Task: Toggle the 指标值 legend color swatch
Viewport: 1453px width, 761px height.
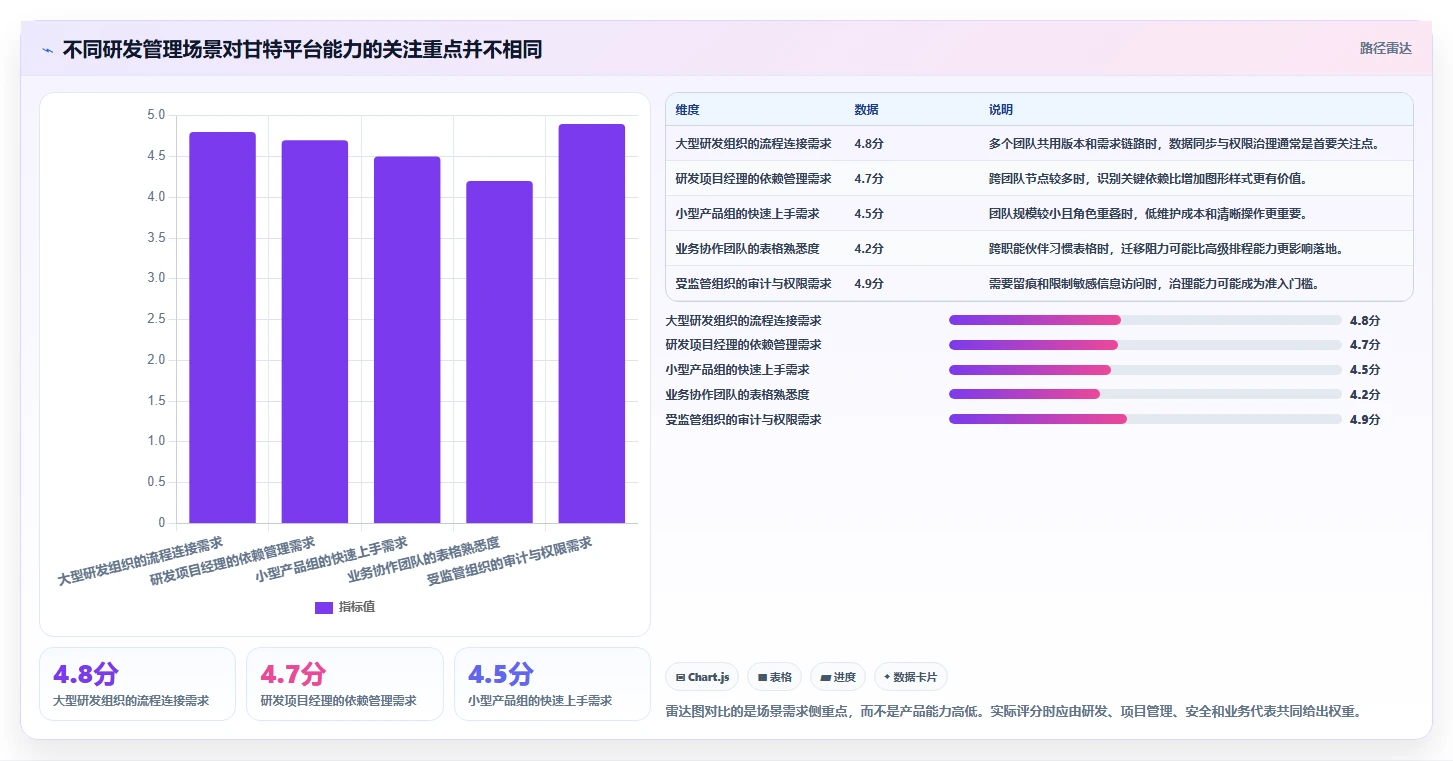Action: (x=324, y=607)
